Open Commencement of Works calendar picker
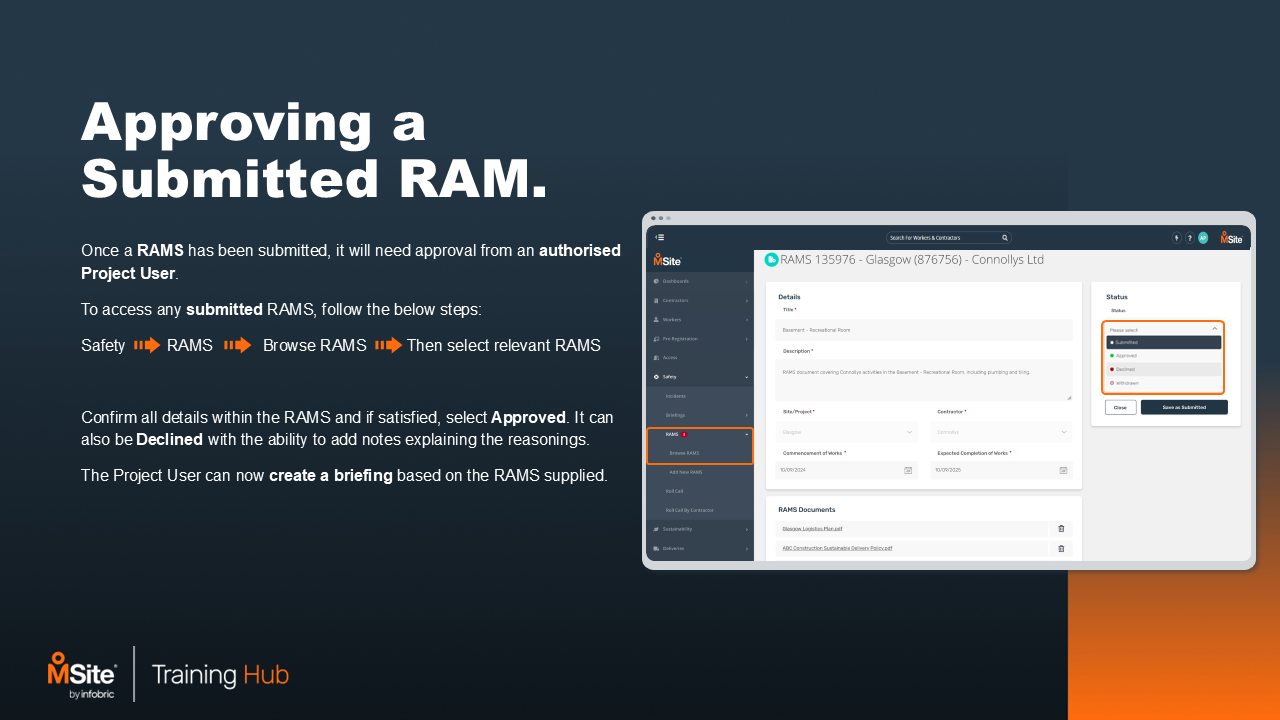Viewport: 1280px width, 720px height. pyautogui.click(x=908, y=470)
